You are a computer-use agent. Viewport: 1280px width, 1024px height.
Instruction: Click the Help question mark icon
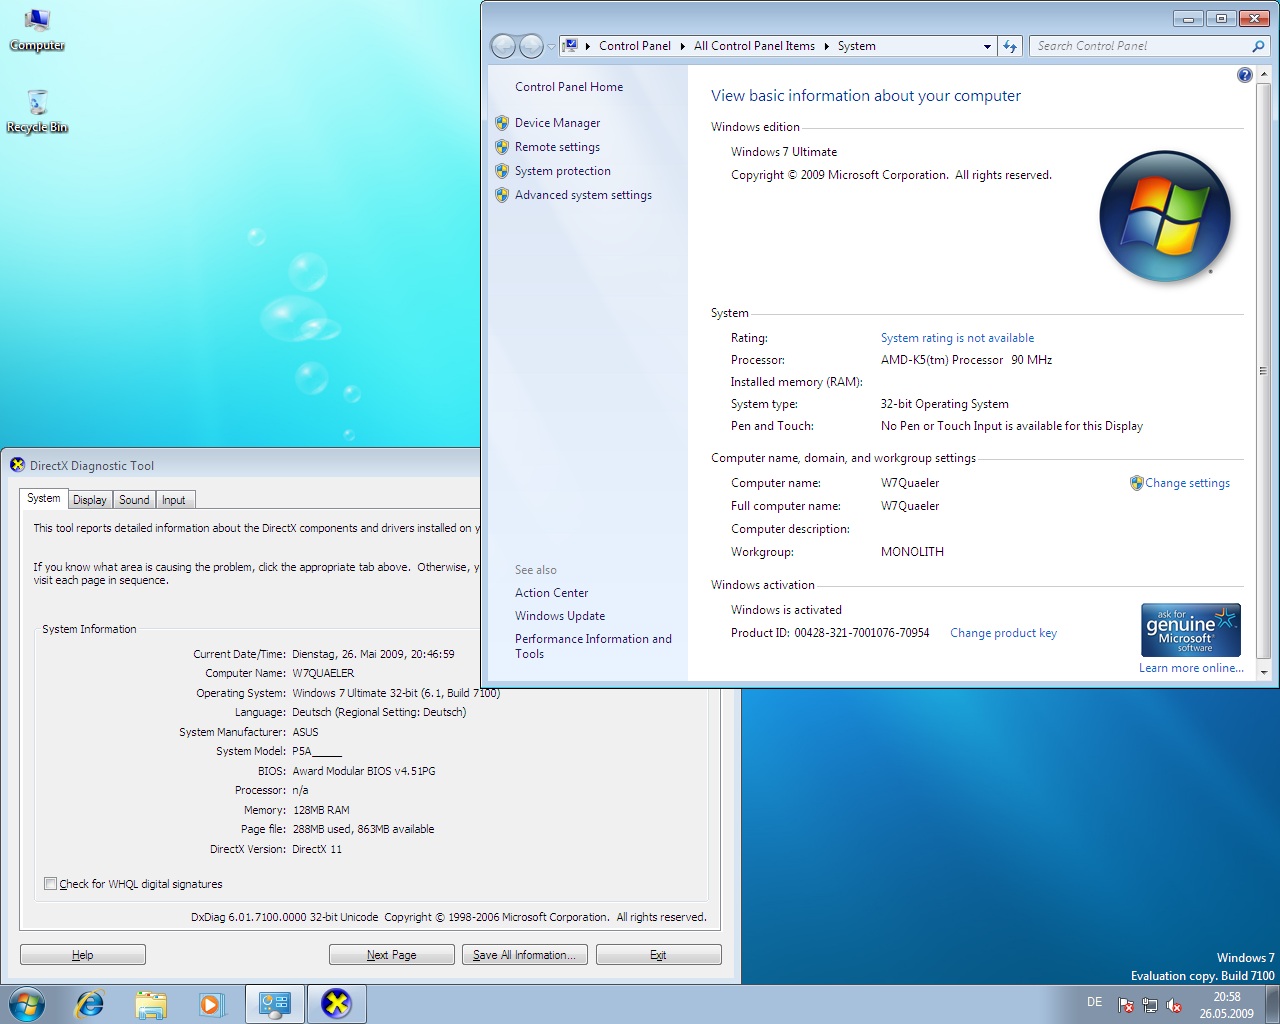[1244, 75]
